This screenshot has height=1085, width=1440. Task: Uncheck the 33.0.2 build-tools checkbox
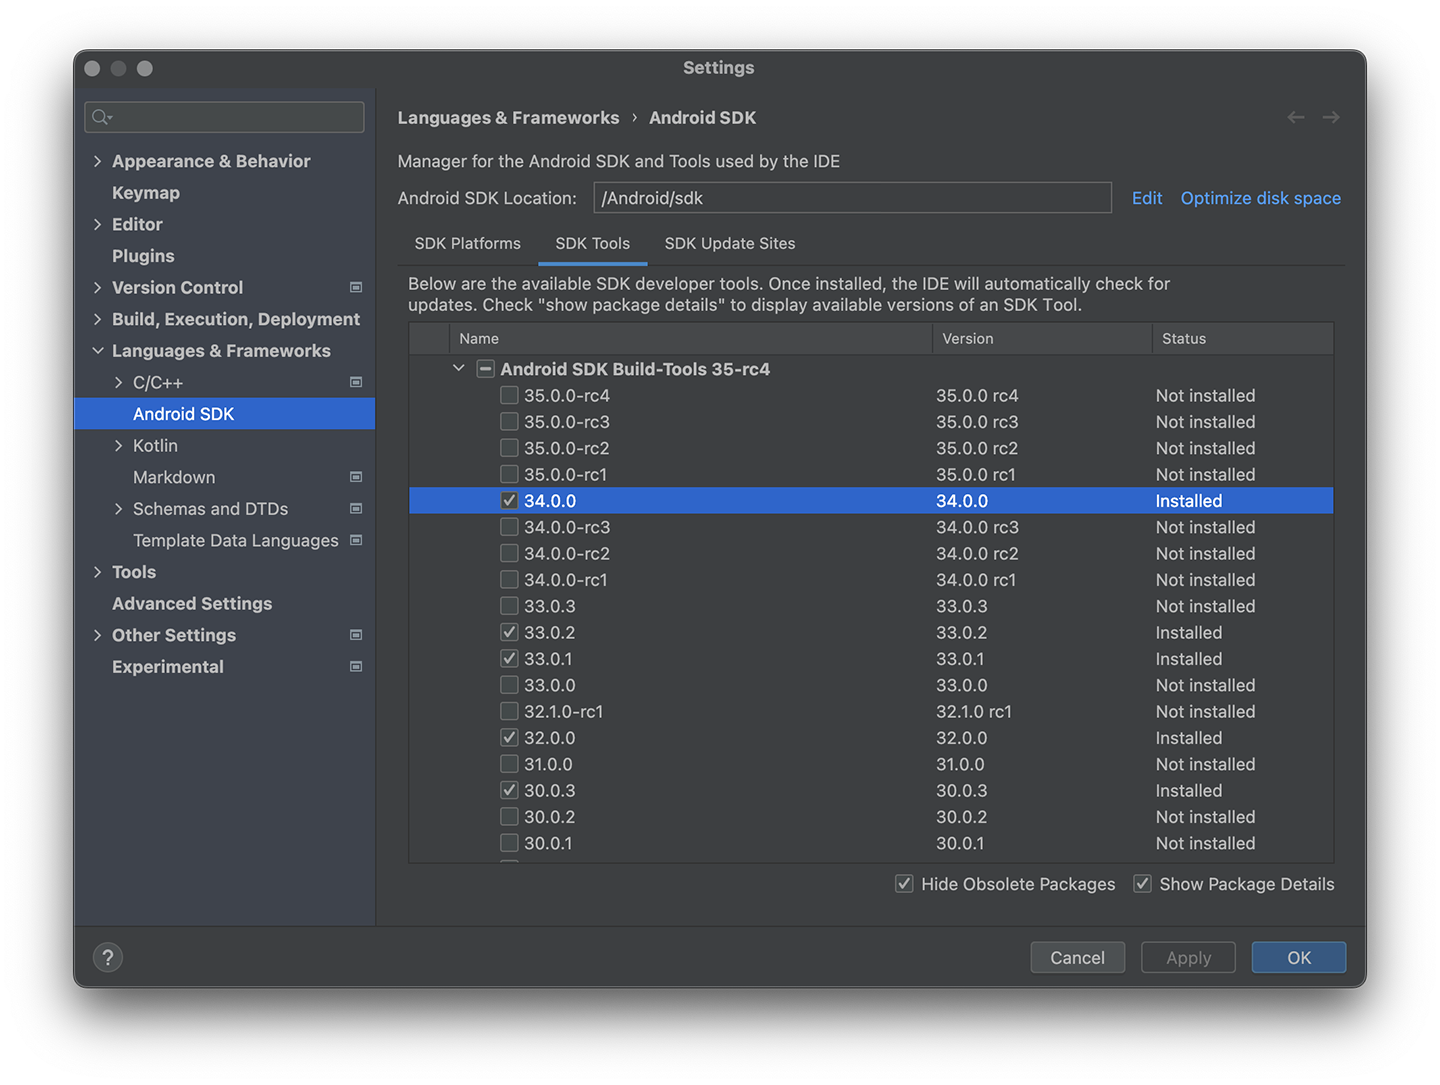[x=509, y=633]
